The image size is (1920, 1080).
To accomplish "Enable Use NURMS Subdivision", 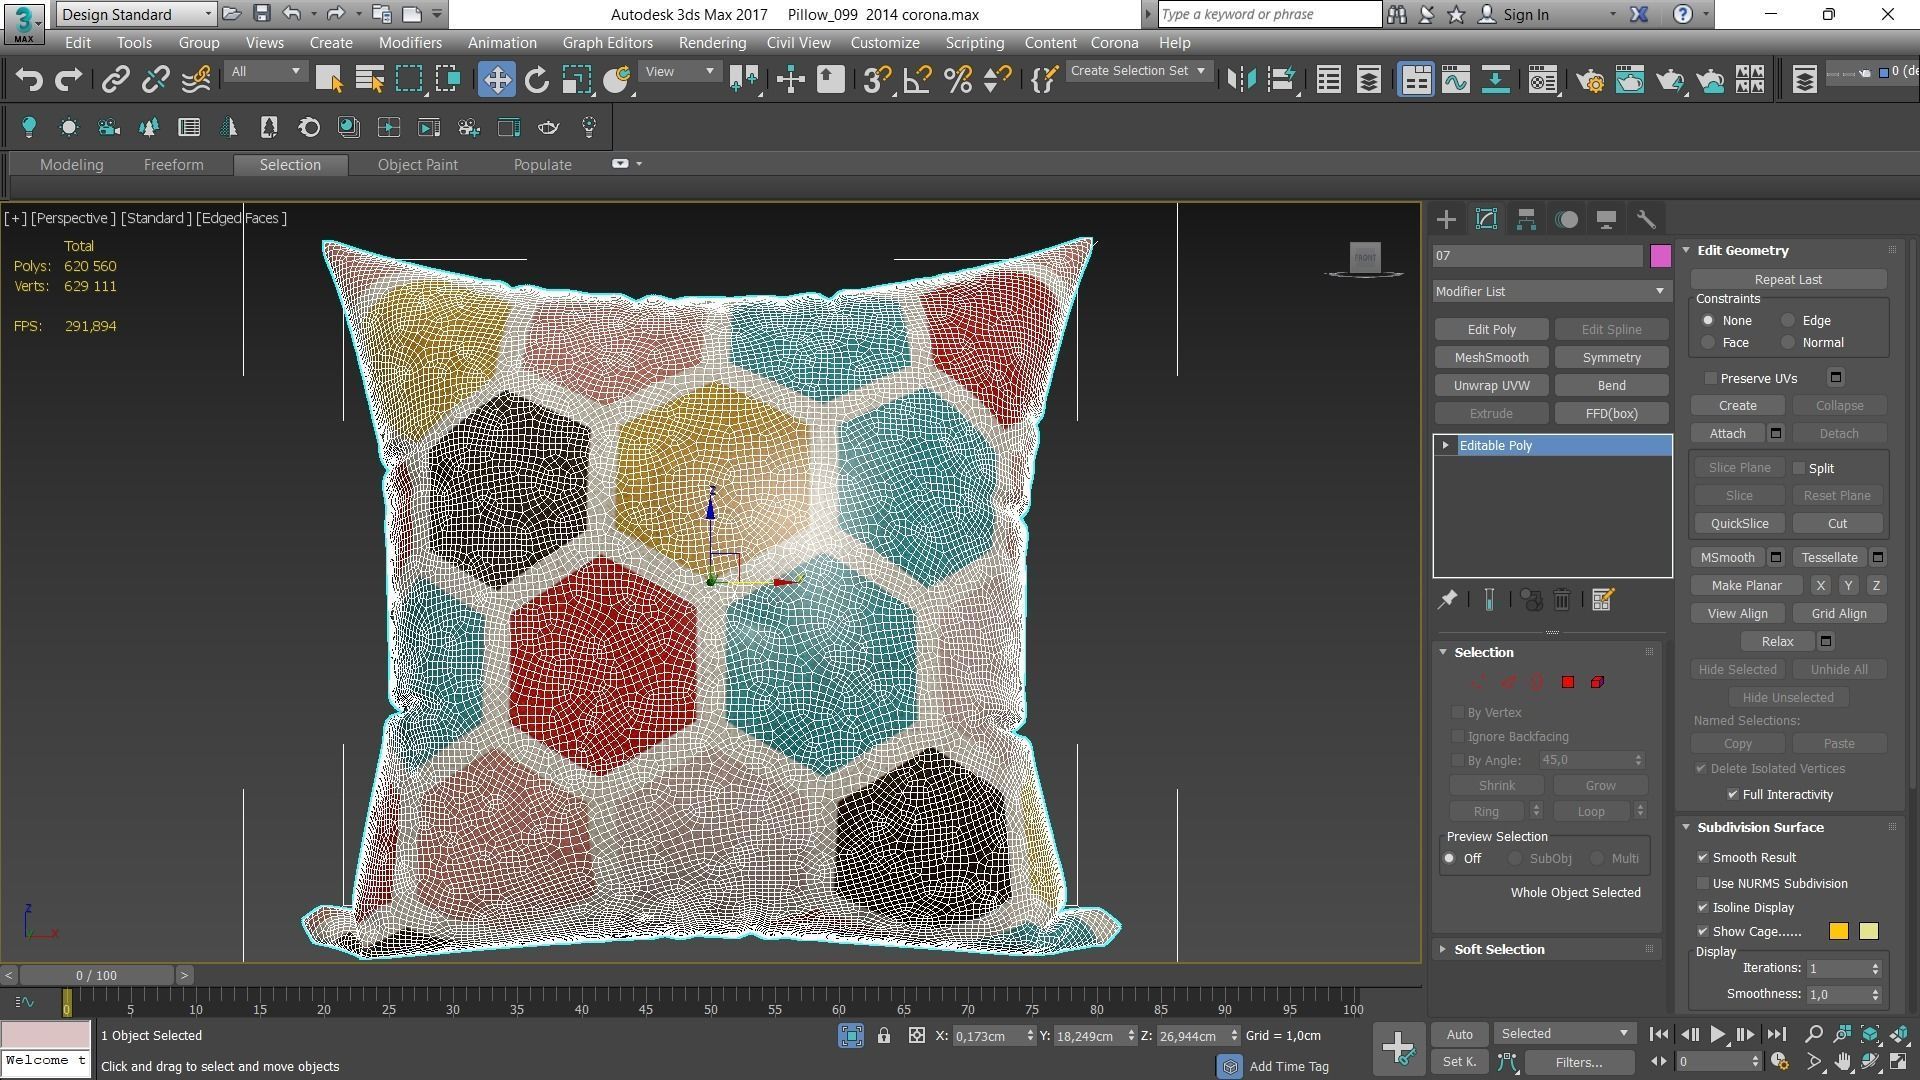I will pyautogui.click(x=1703, y=884).
